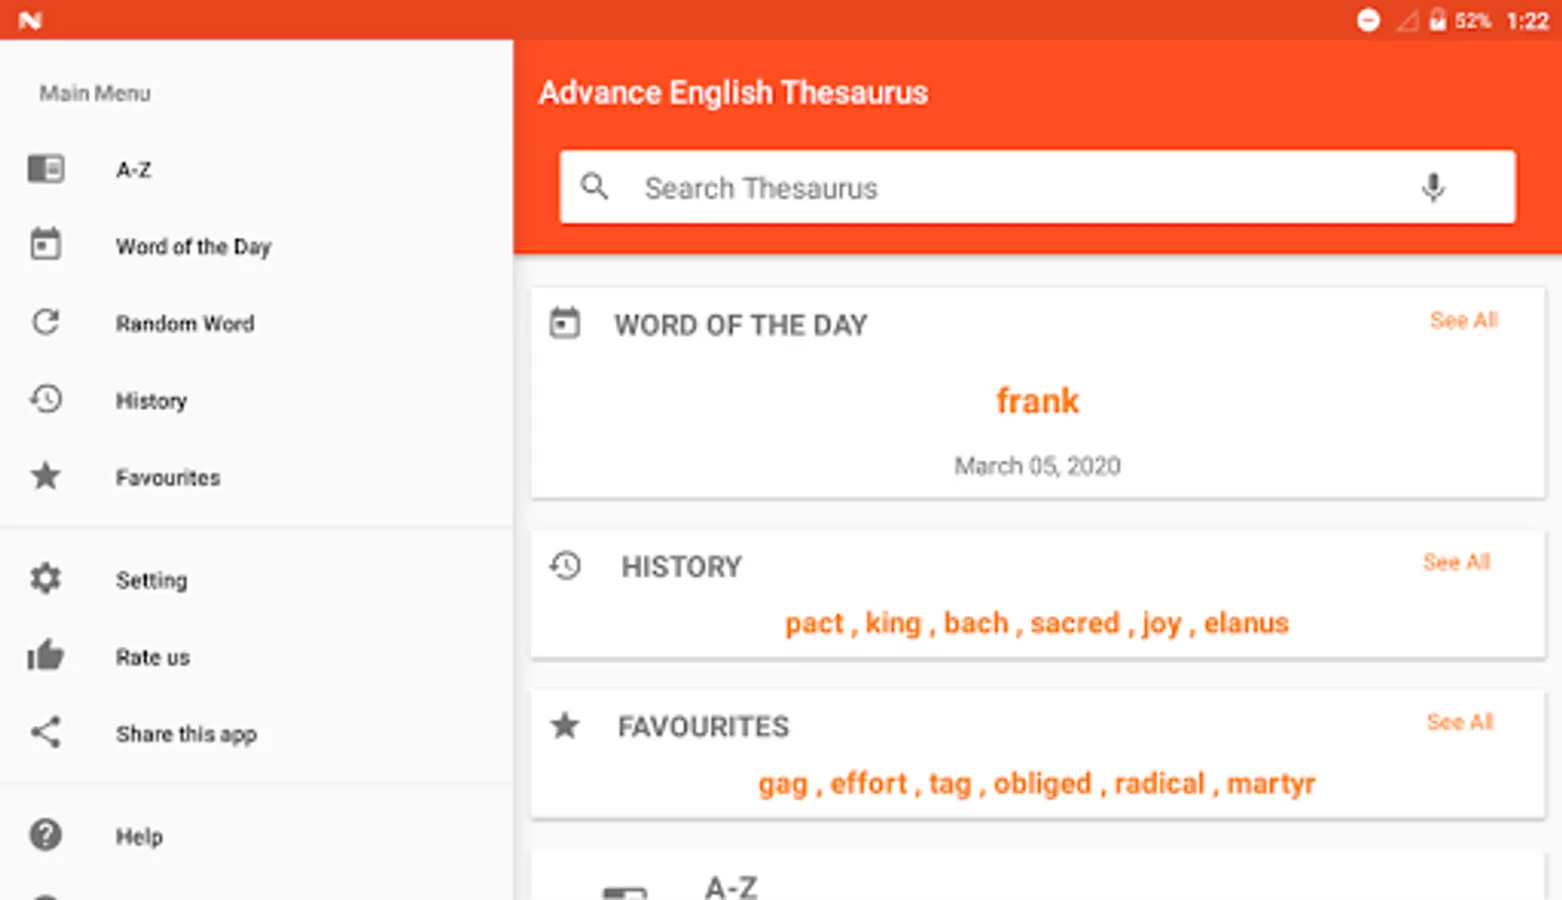Open today's word "frank"
The image size is (1562, 900).
pyautogui.click(x=1037, y=401)
